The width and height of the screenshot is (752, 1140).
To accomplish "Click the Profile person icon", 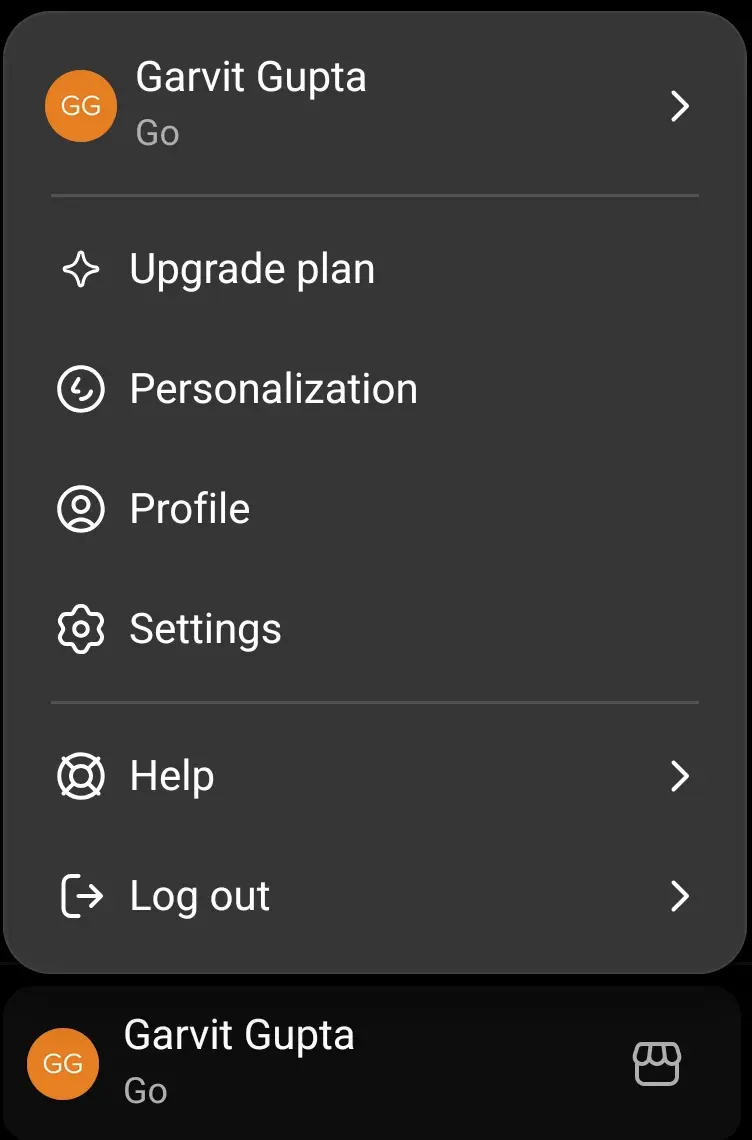I will (81, 509).
